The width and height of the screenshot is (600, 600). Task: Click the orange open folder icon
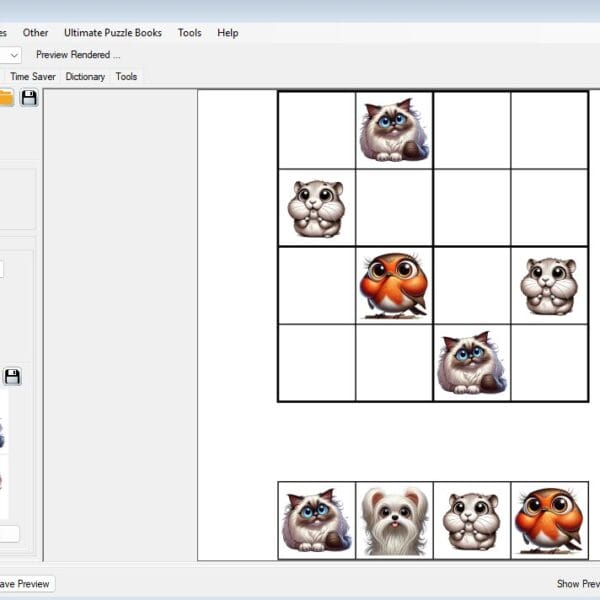(x=5, y=98)
